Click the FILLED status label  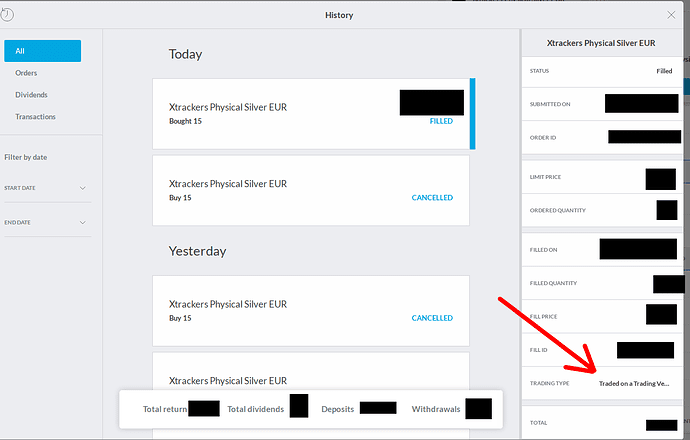441,121
